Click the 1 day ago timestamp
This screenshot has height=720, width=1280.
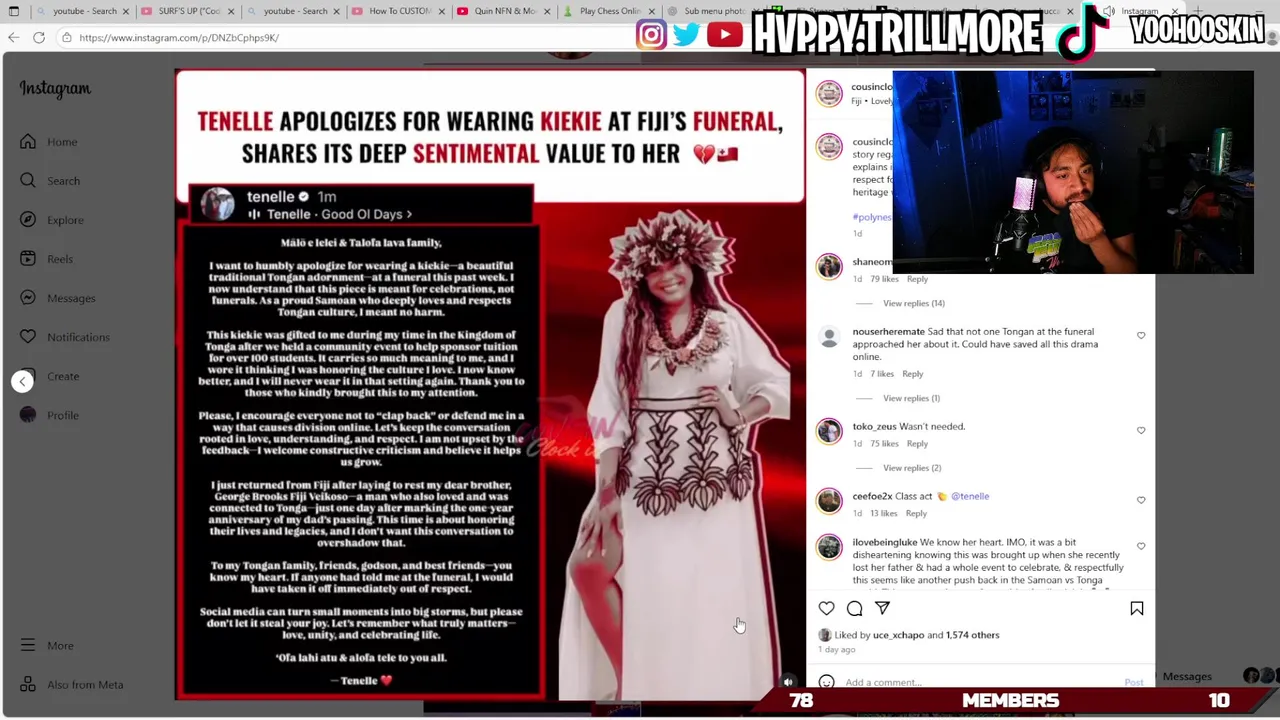click(836, 650)
